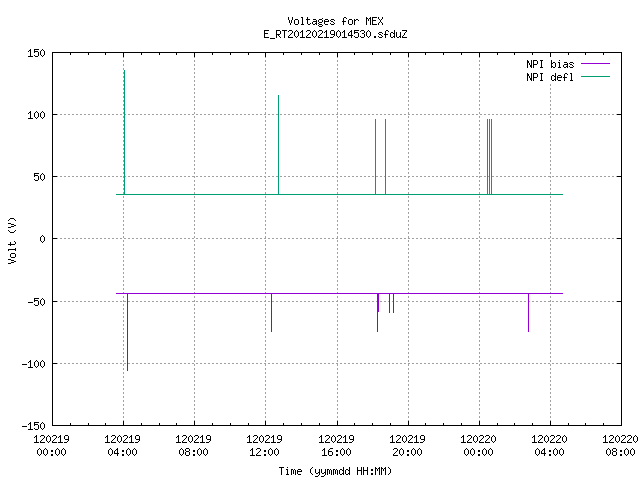Screen dimensions: 640x480
Task: Click the x-axis label 120219 20:00
Action: 407,446
